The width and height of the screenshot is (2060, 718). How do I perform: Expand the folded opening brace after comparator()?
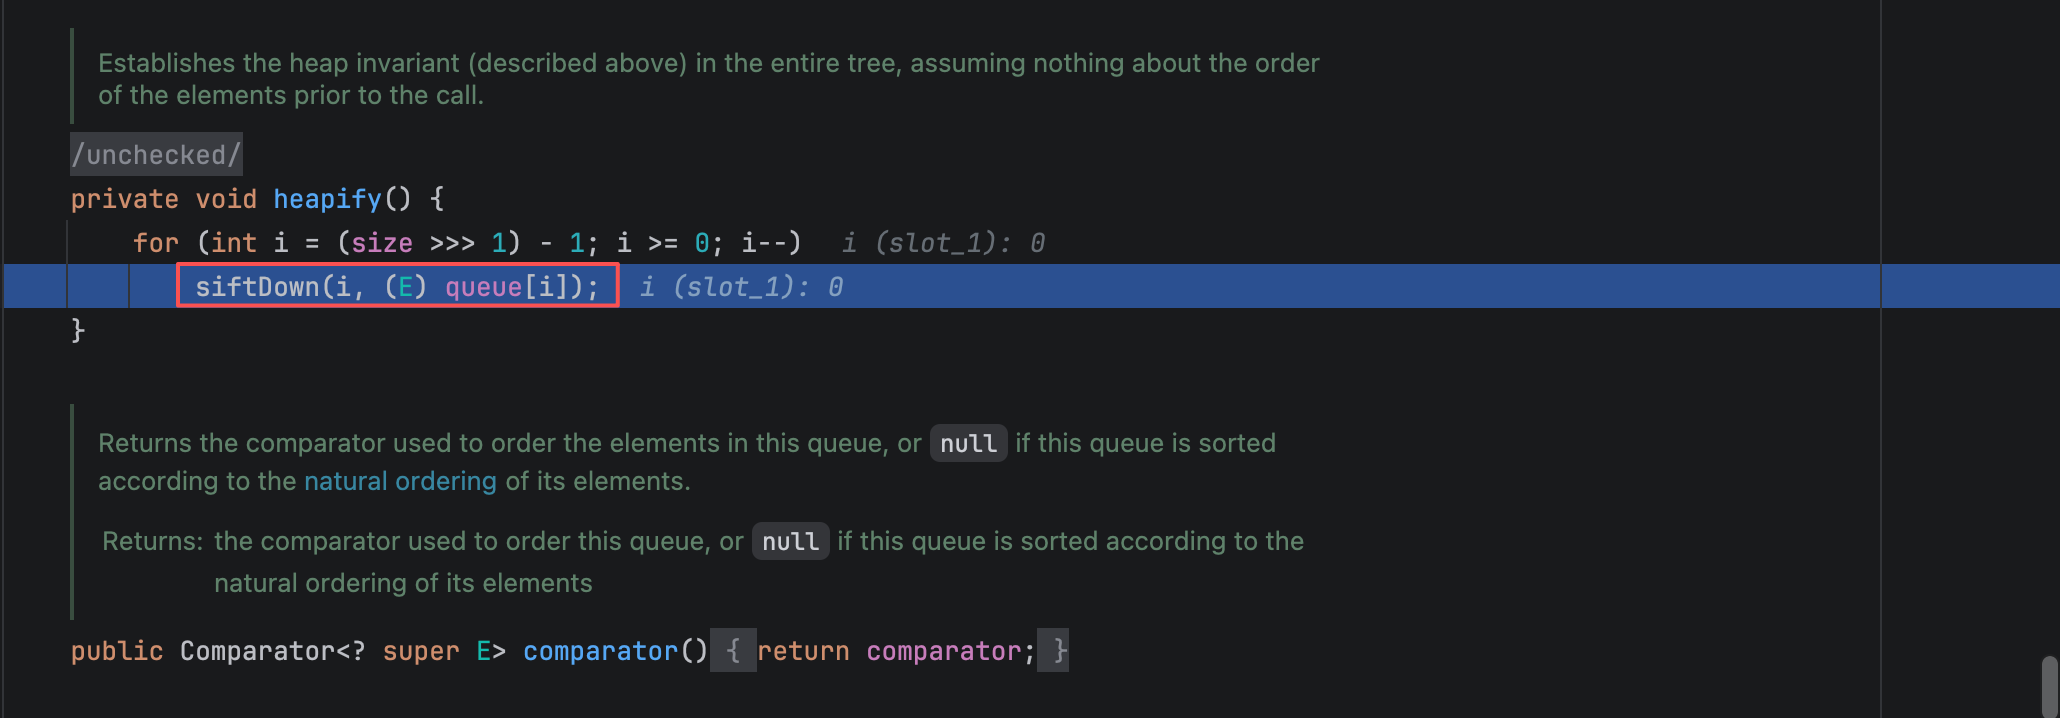[733, 651]
